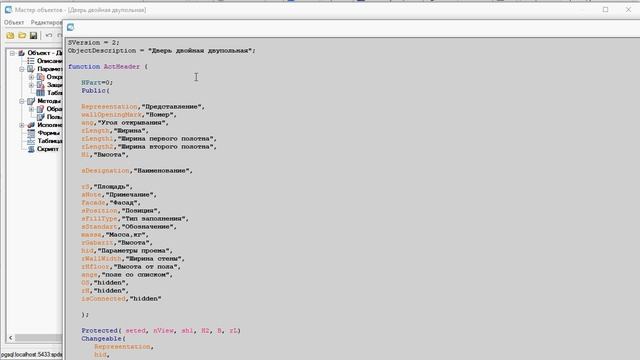Click the "Ширина стены" code line

133,259
